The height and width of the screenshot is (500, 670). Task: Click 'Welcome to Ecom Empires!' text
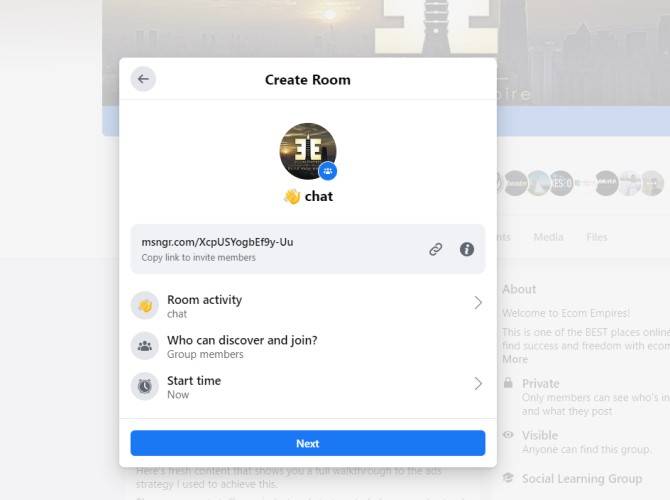click(566, 313)
